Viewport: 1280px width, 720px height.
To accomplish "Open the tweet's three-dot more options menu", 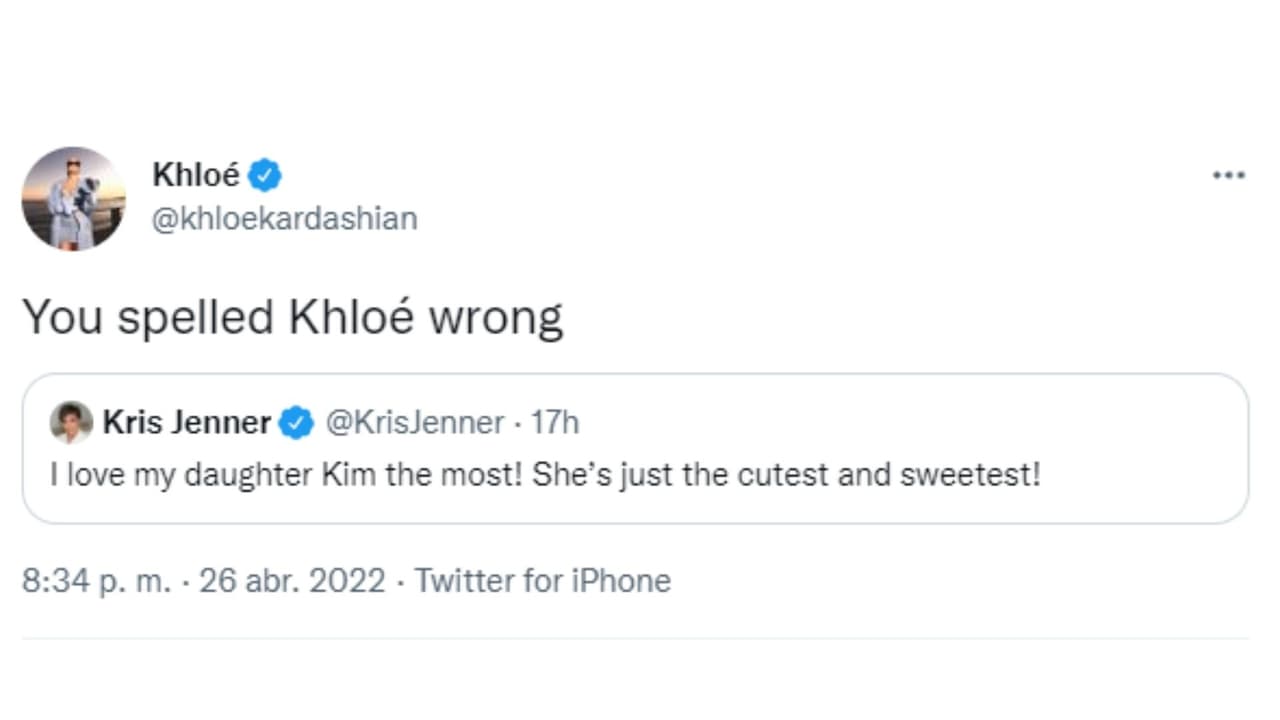I will tap(1227, 174).
